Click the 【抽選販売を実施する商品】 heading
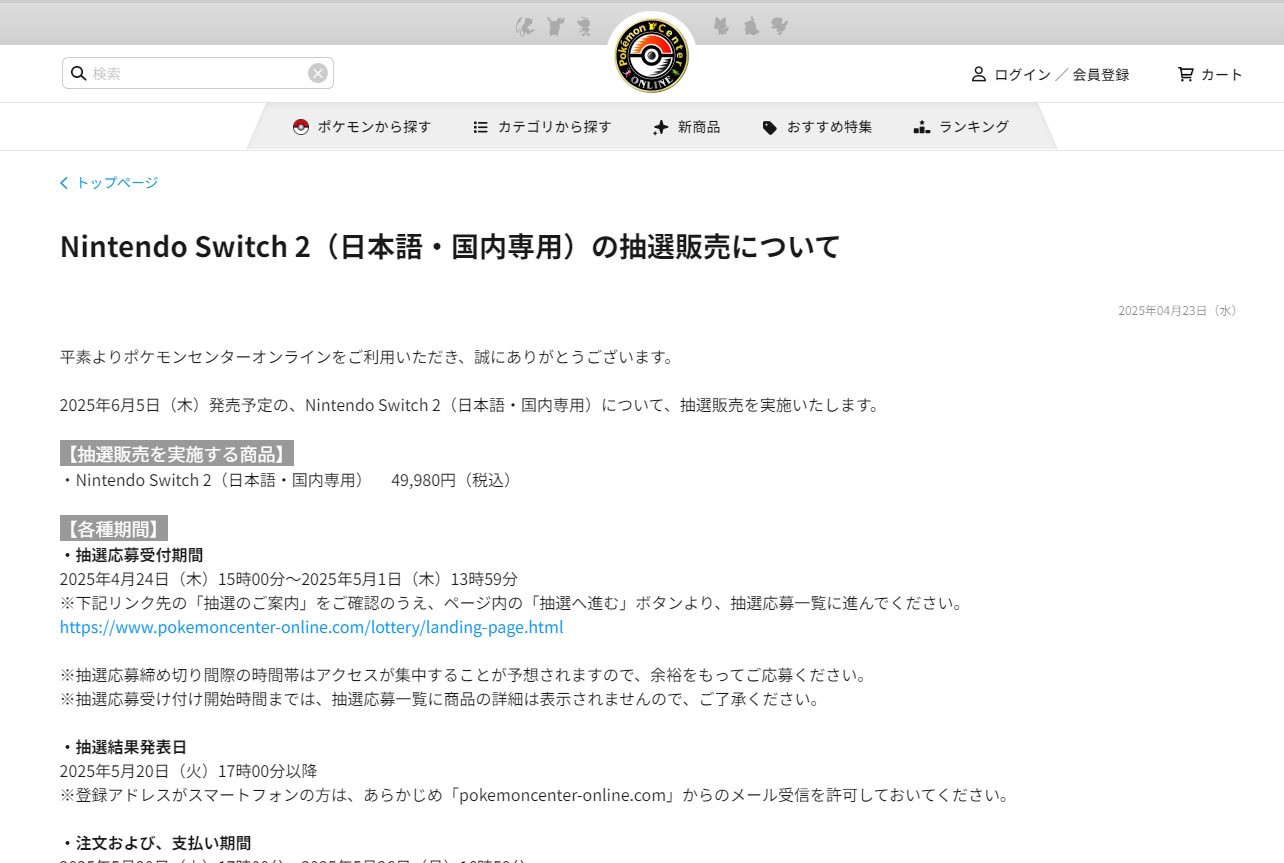 (177, 454)
